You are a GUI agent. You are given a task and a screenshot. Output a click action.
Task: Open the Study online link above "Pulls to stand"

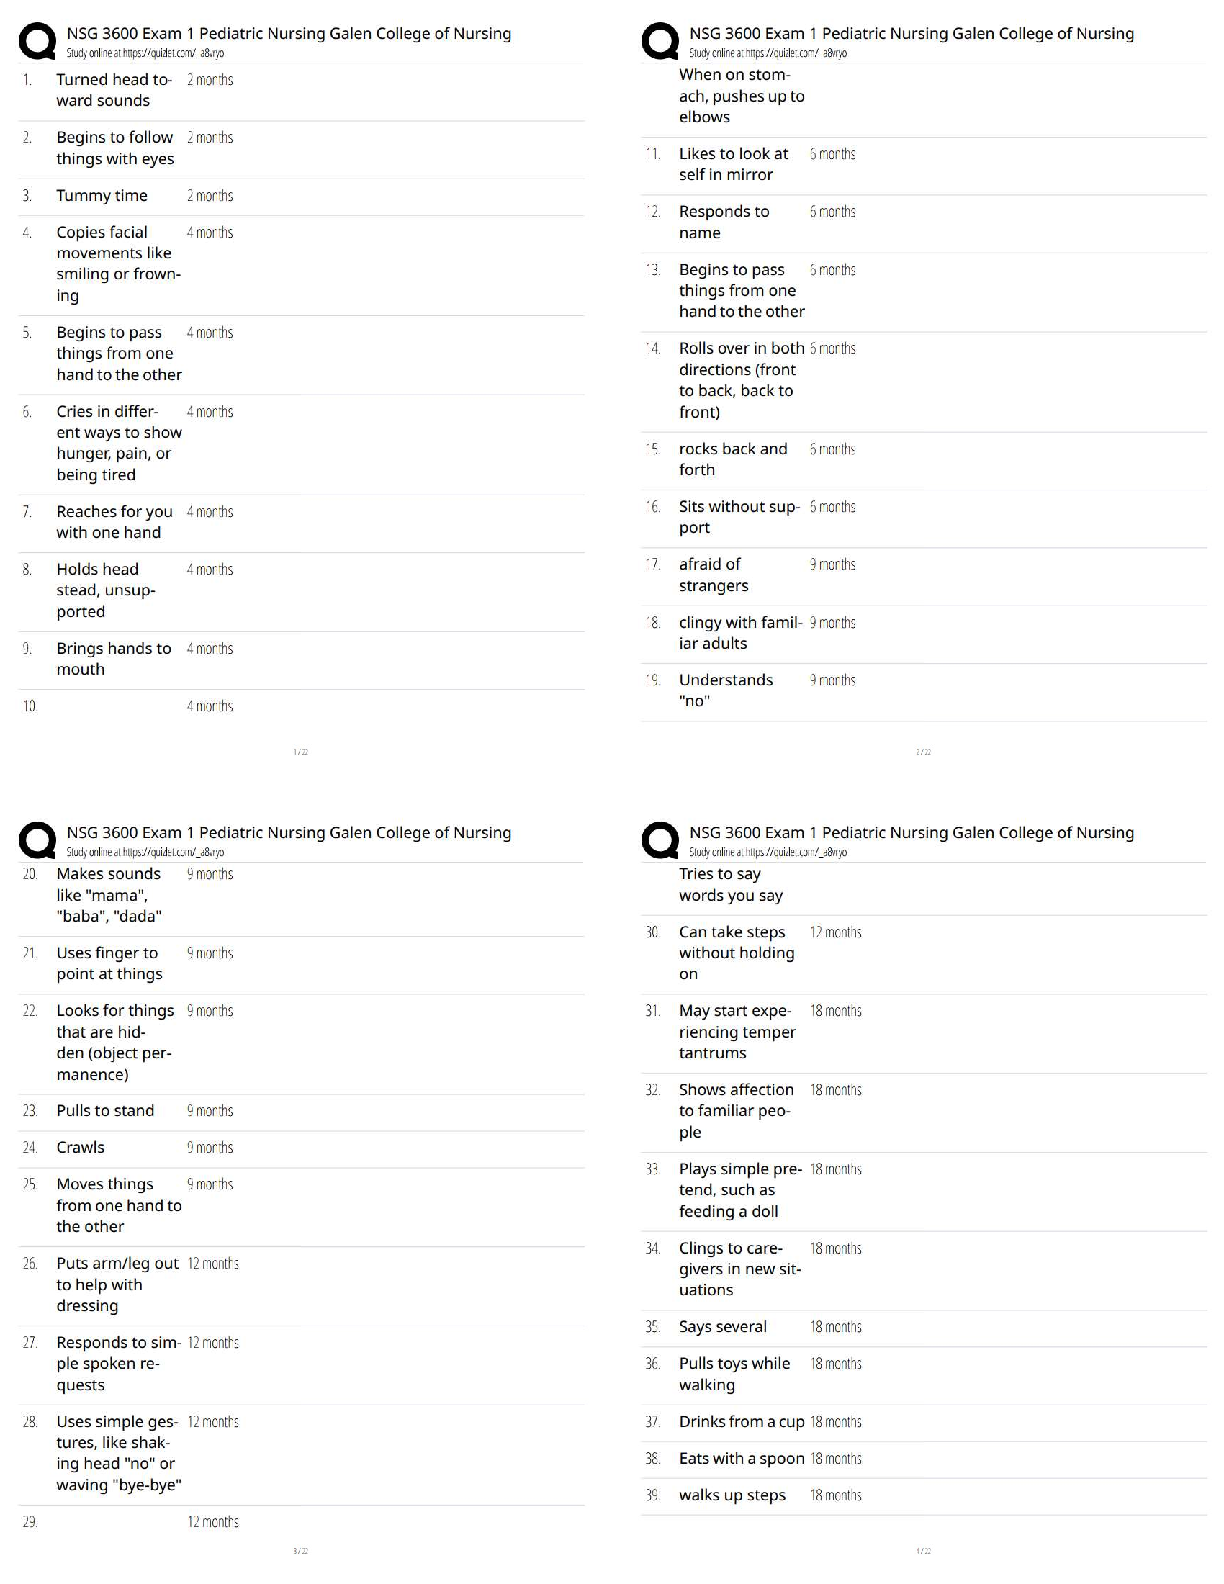click(145, 852)
